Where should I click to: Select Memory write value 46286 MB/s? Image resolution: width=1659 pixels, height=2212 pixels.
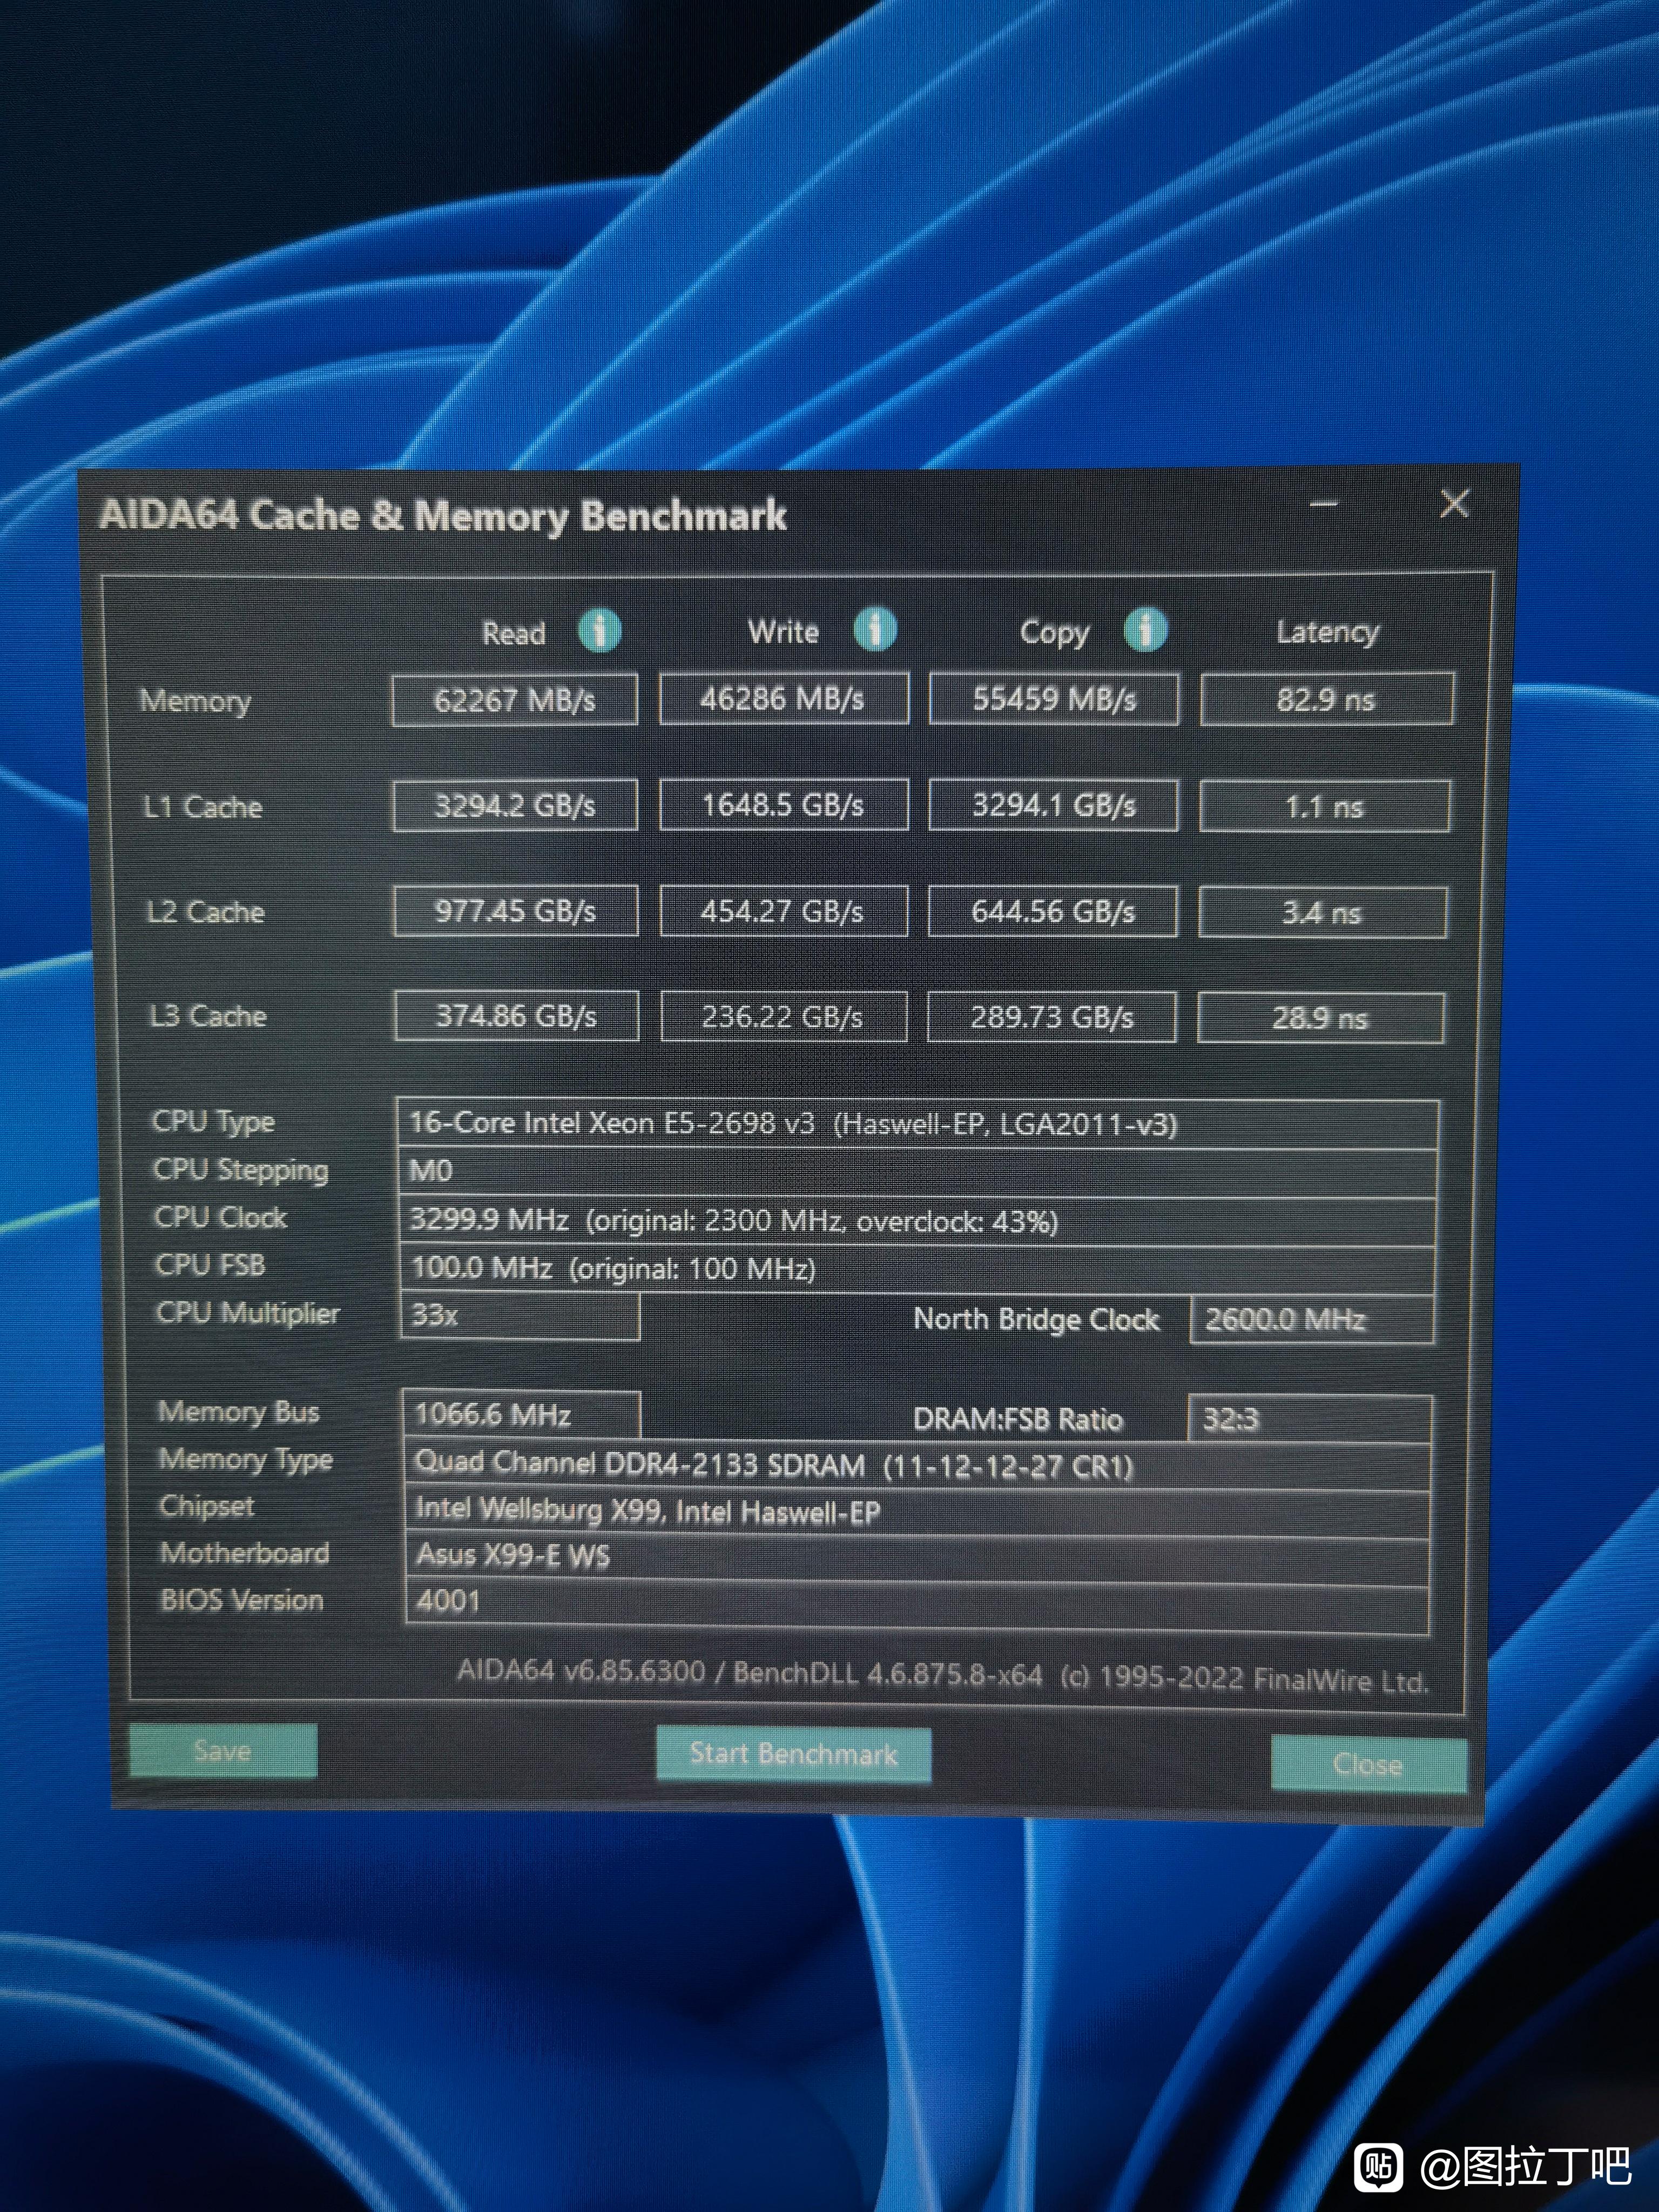click(x=783, y=698)
